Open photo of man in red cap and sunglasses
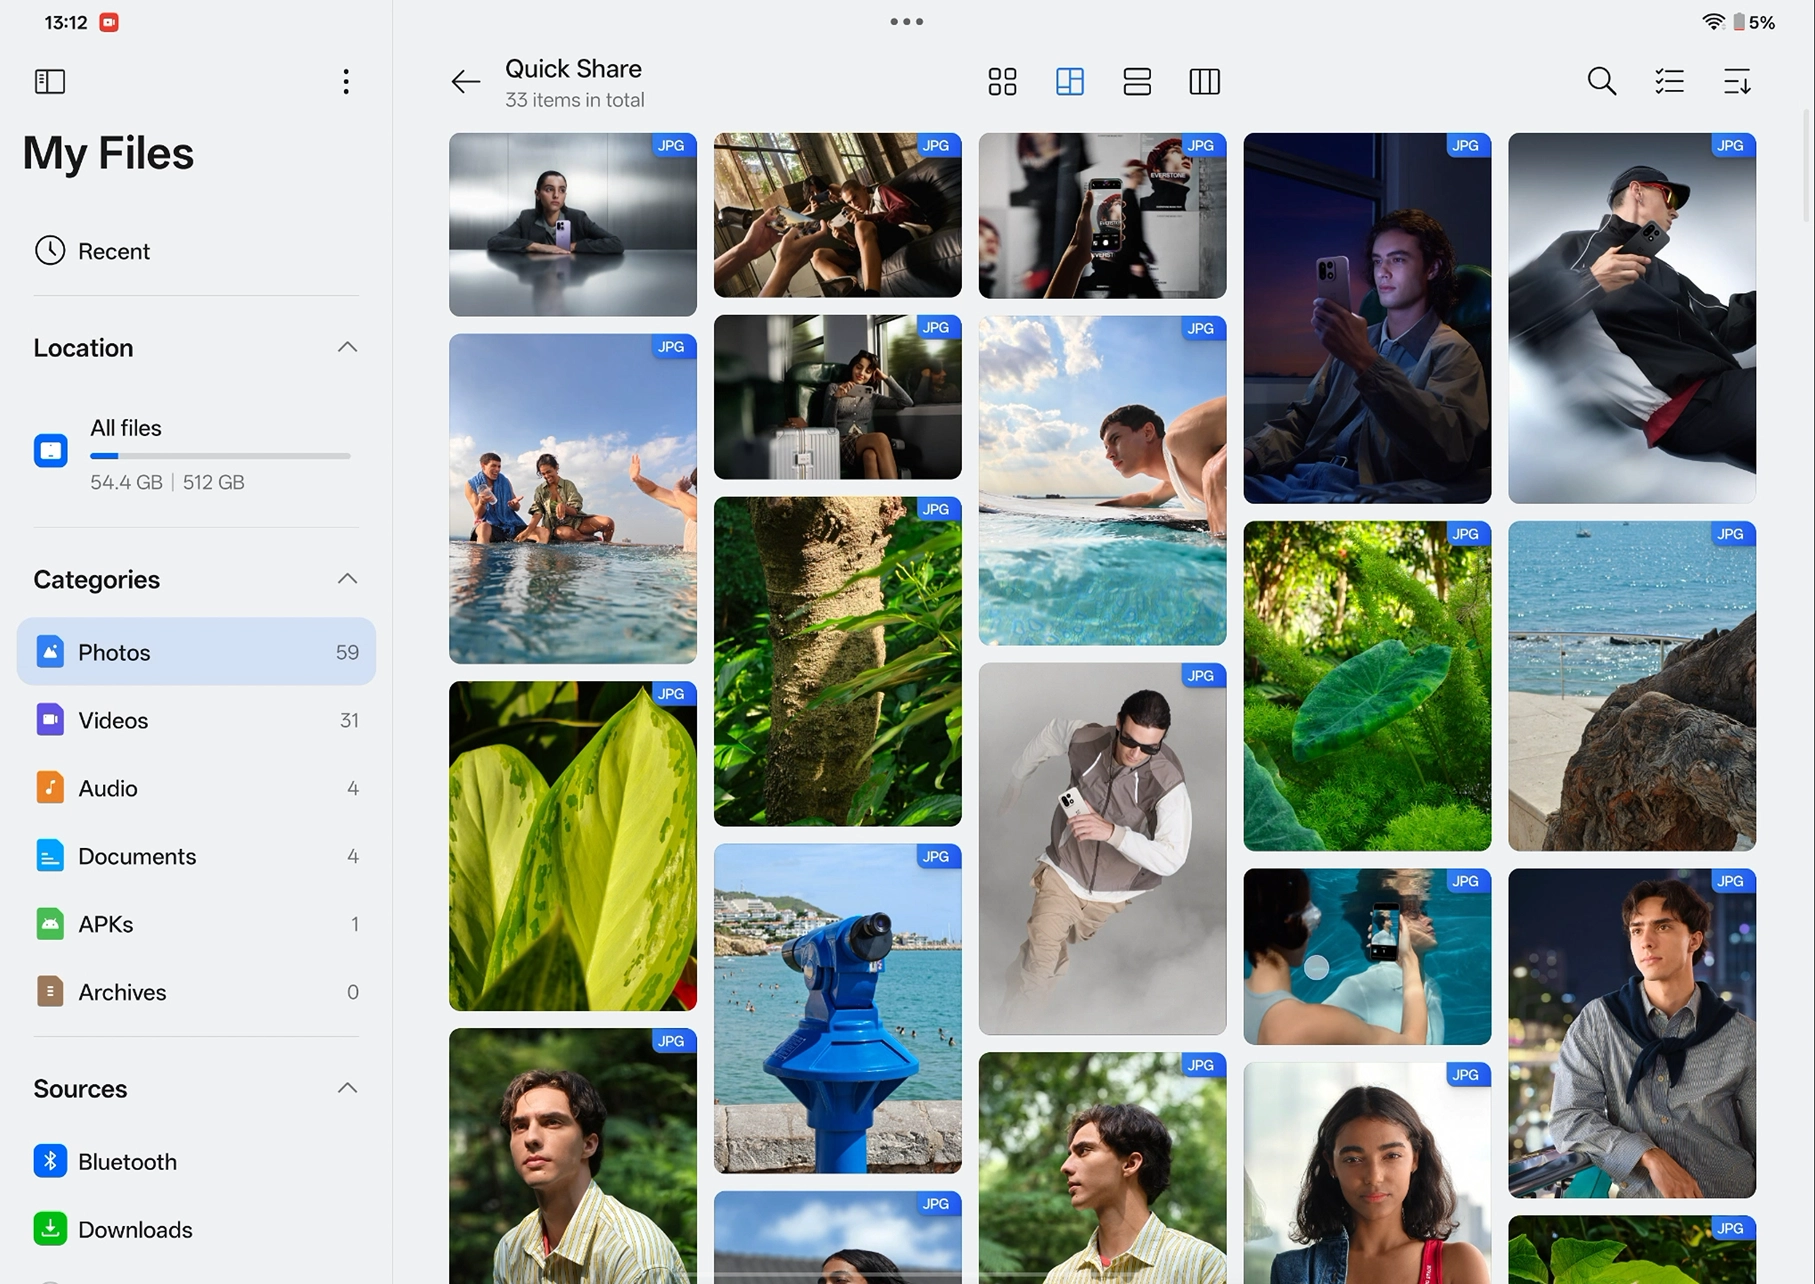 (x=1632, y=318)
